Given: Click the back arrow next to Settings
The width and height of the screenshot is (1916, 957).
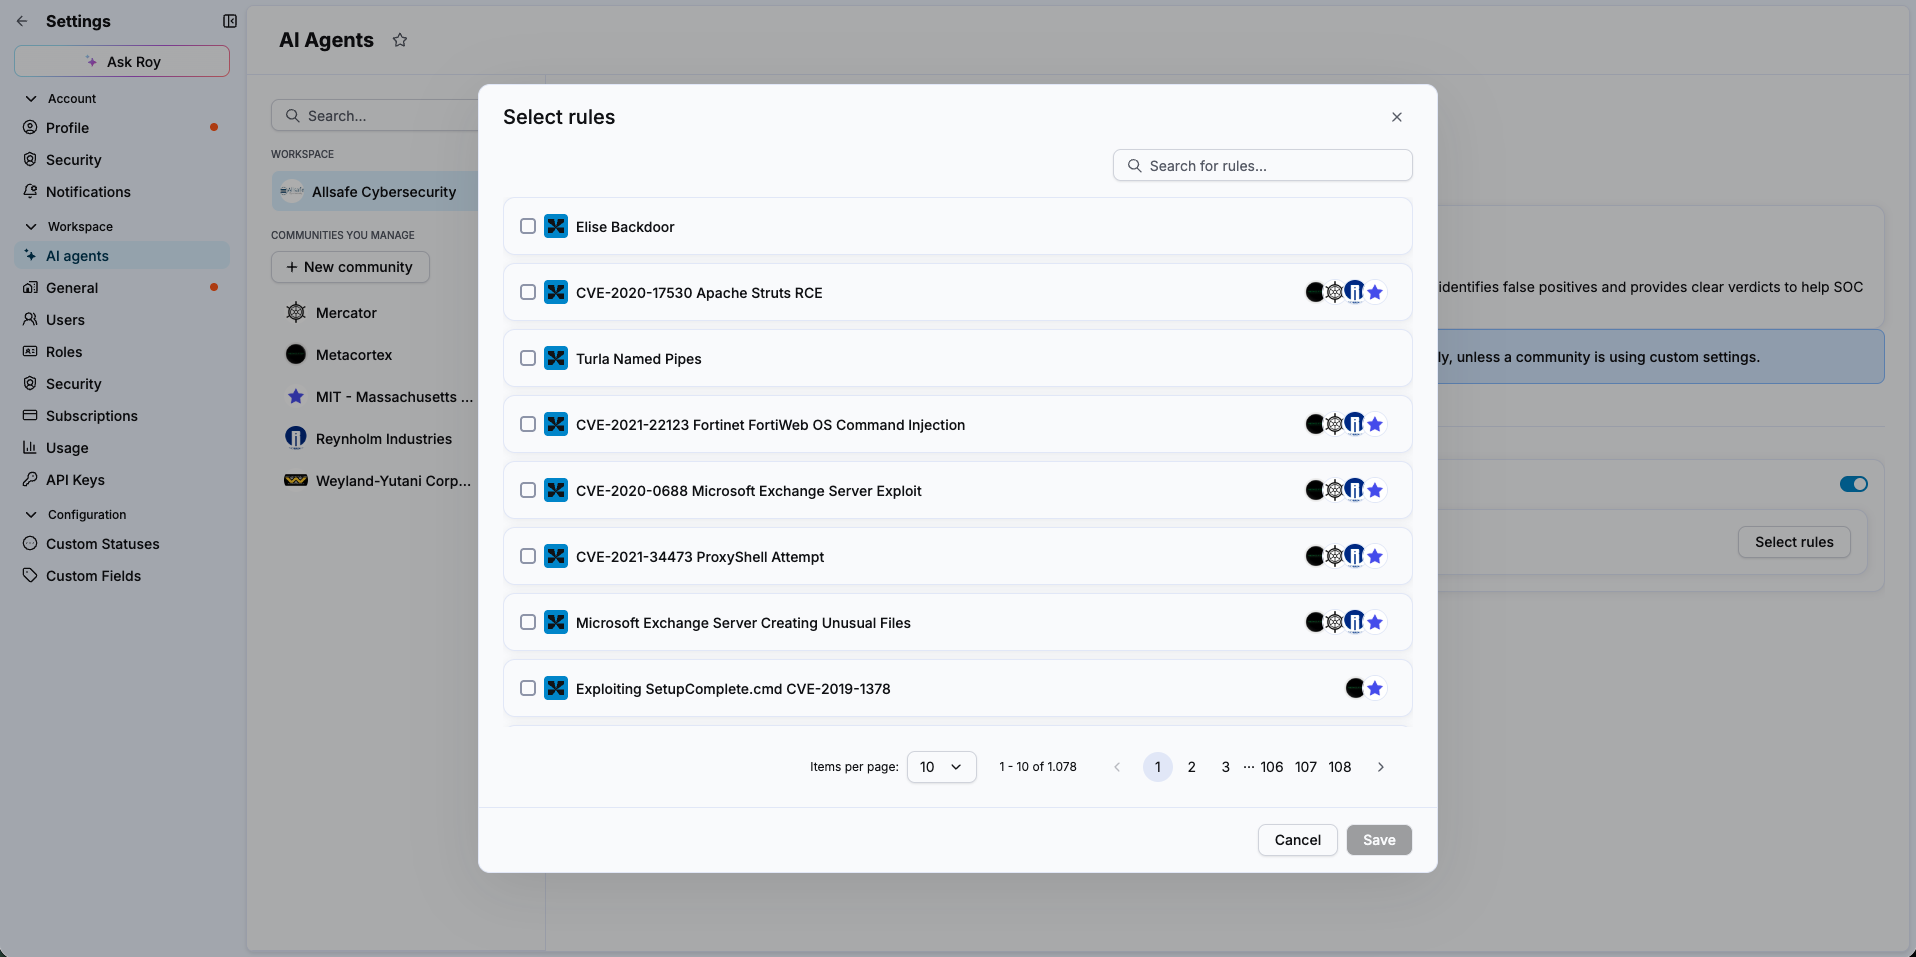Looking at the screenshot, I should (x=22, y=21).
